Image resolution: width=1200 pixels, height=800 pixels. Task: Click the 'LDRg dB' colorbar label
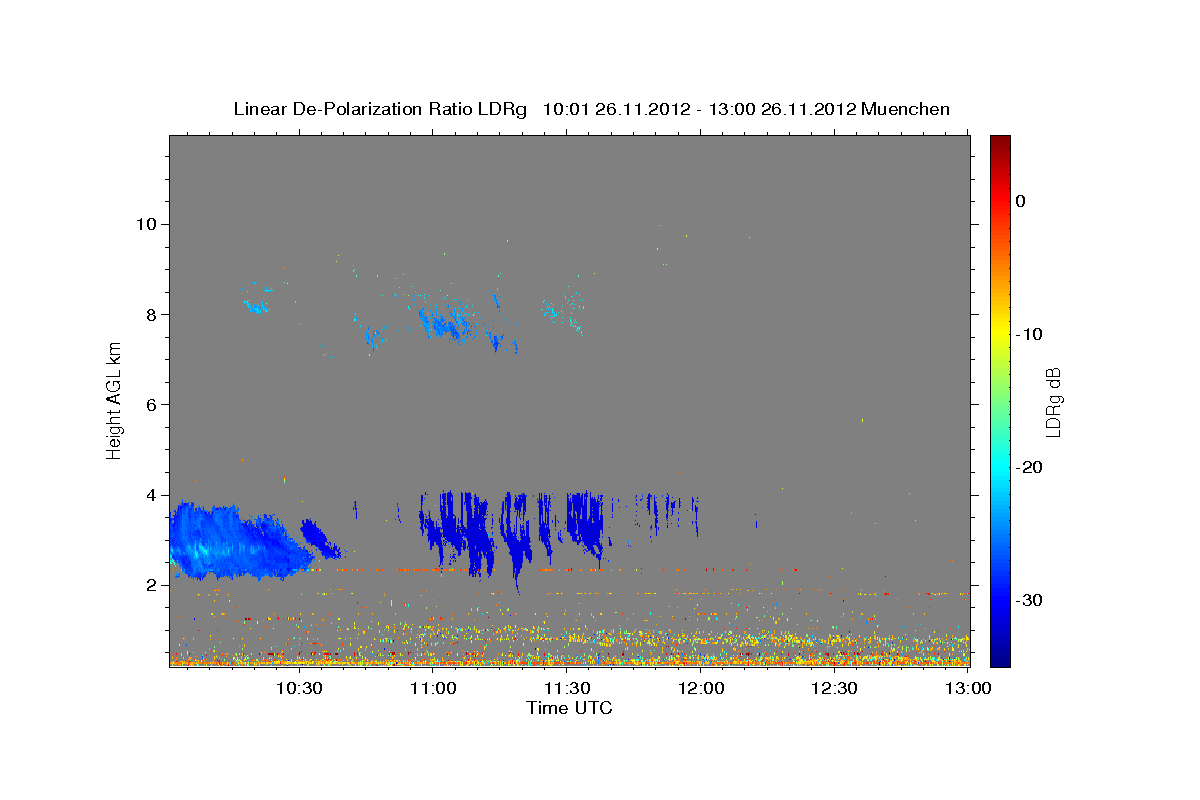(1053, 402)
